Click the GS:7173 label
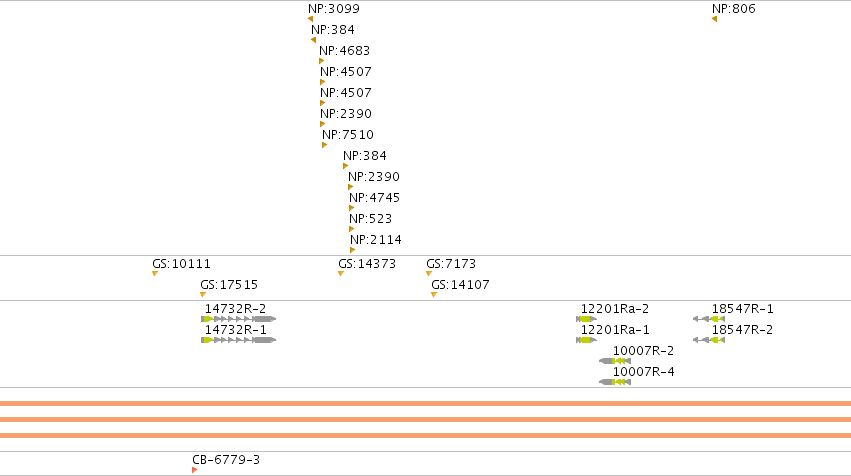The image size is (851, 476). [x=451, y=264]
